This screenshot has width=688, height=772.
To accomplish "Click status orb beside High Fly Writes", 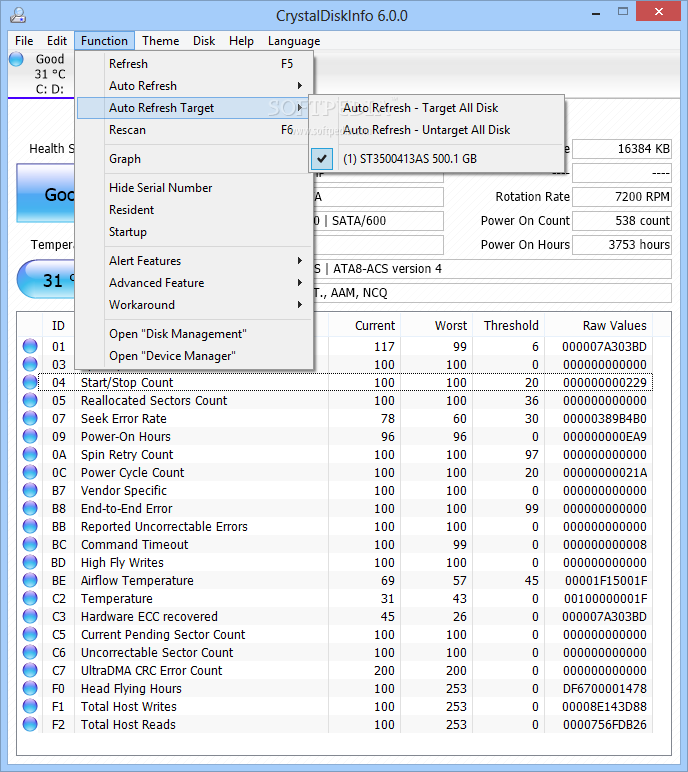I will [30, 562].
